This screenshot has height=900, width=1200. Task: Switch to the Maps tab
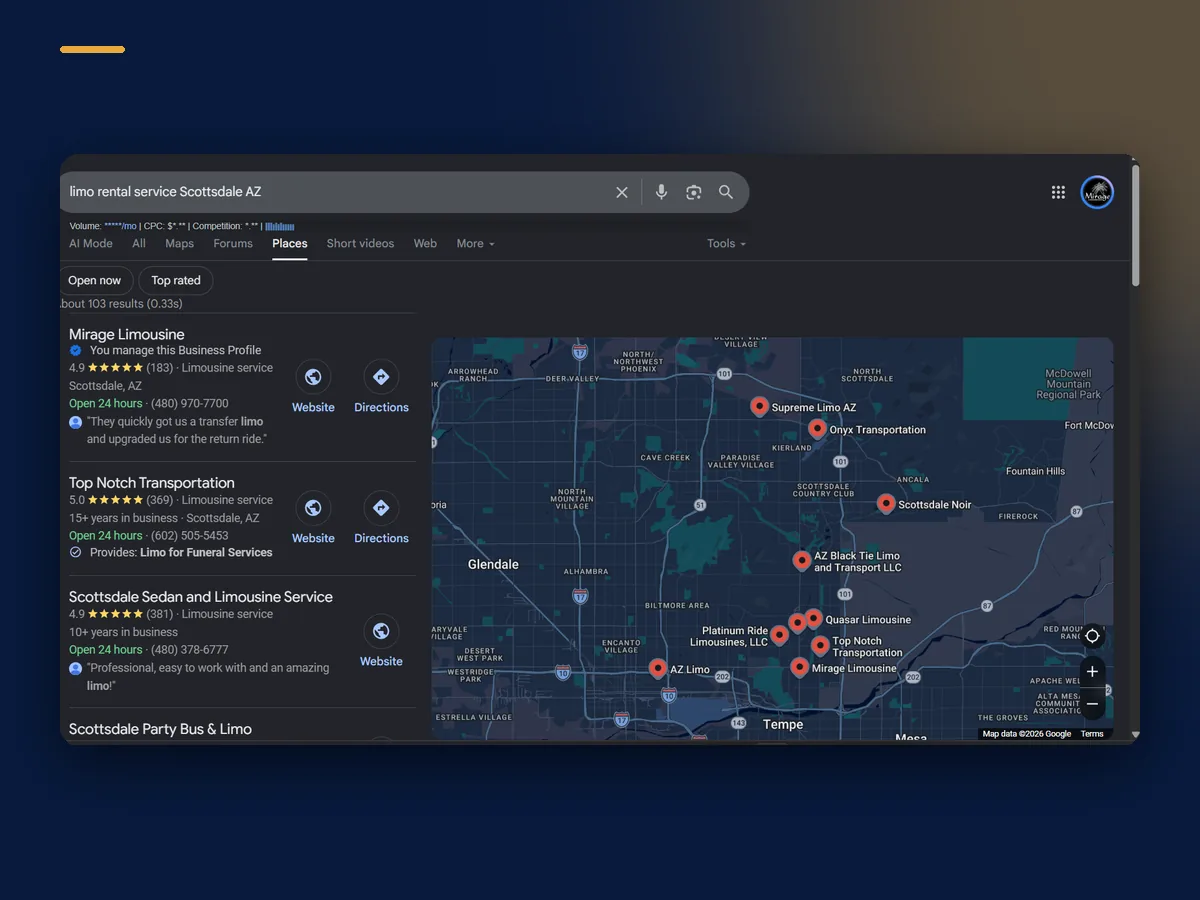click(180, 244)
